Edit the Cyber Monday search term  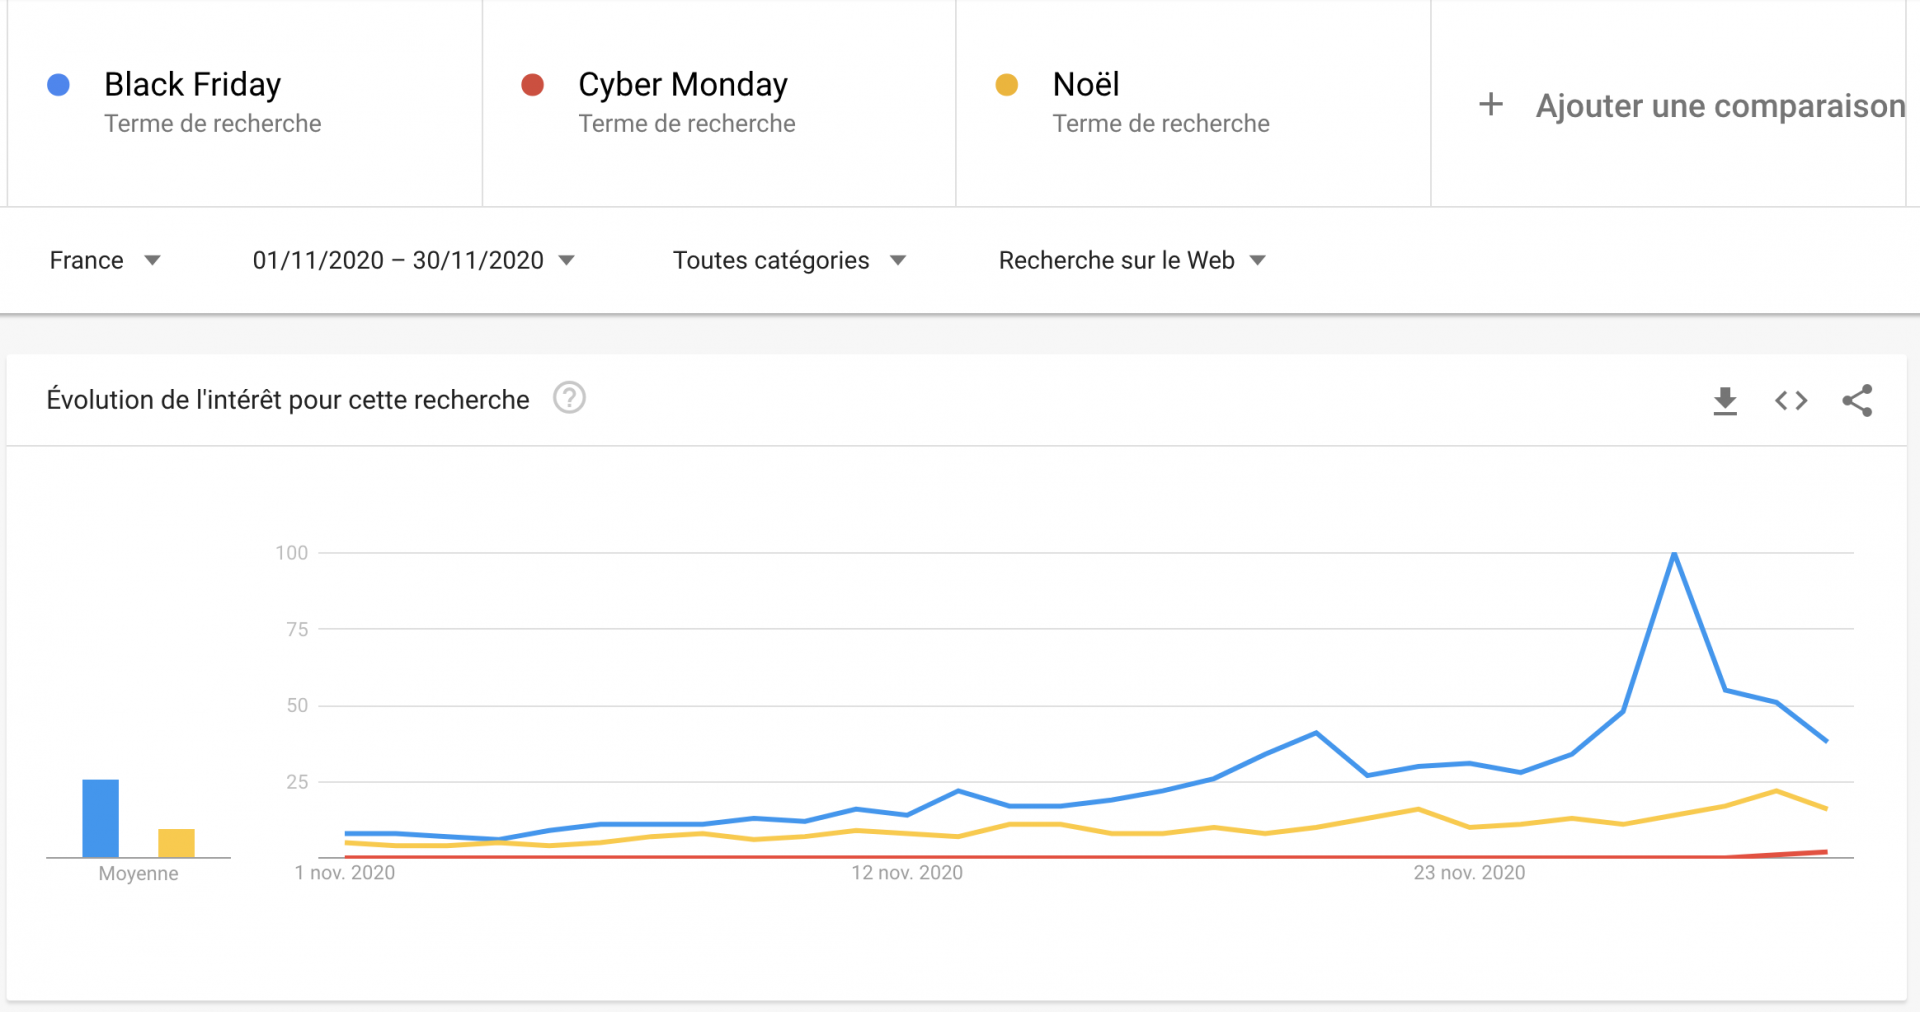[683, 84]
